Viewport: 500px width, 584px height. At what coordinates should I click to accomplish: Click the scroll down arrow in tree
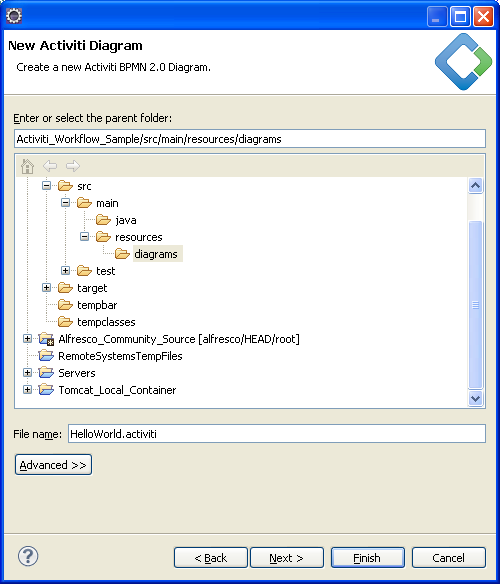coord(475,399)
